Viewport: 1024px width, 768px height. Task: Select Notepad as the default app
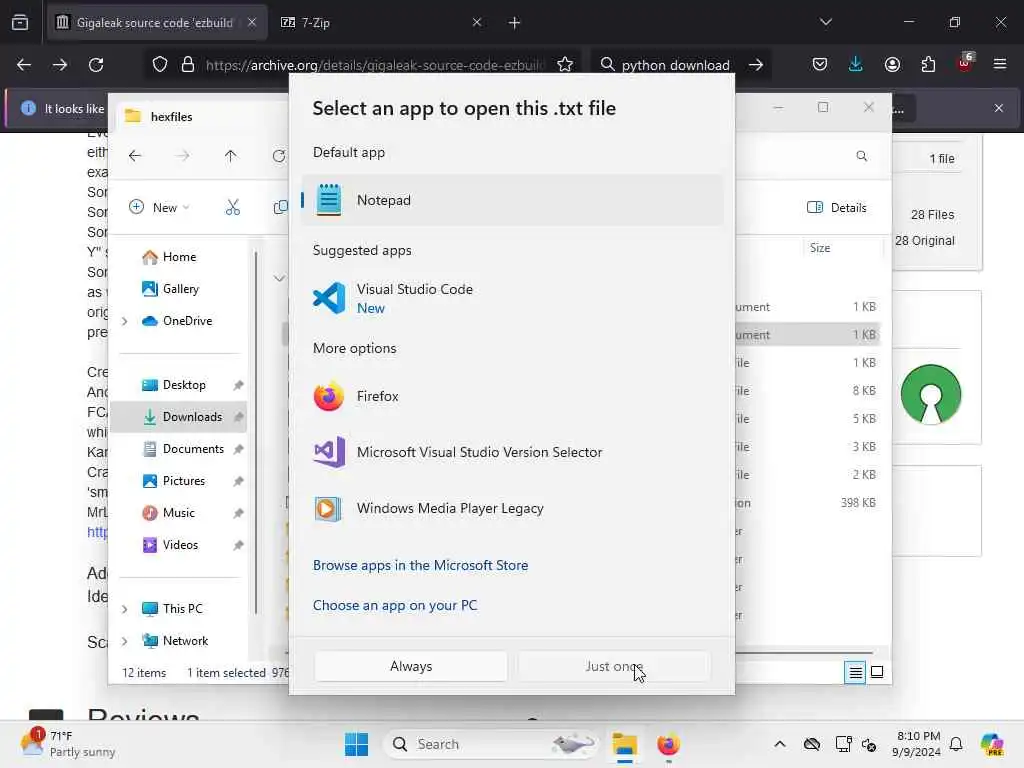512,200
